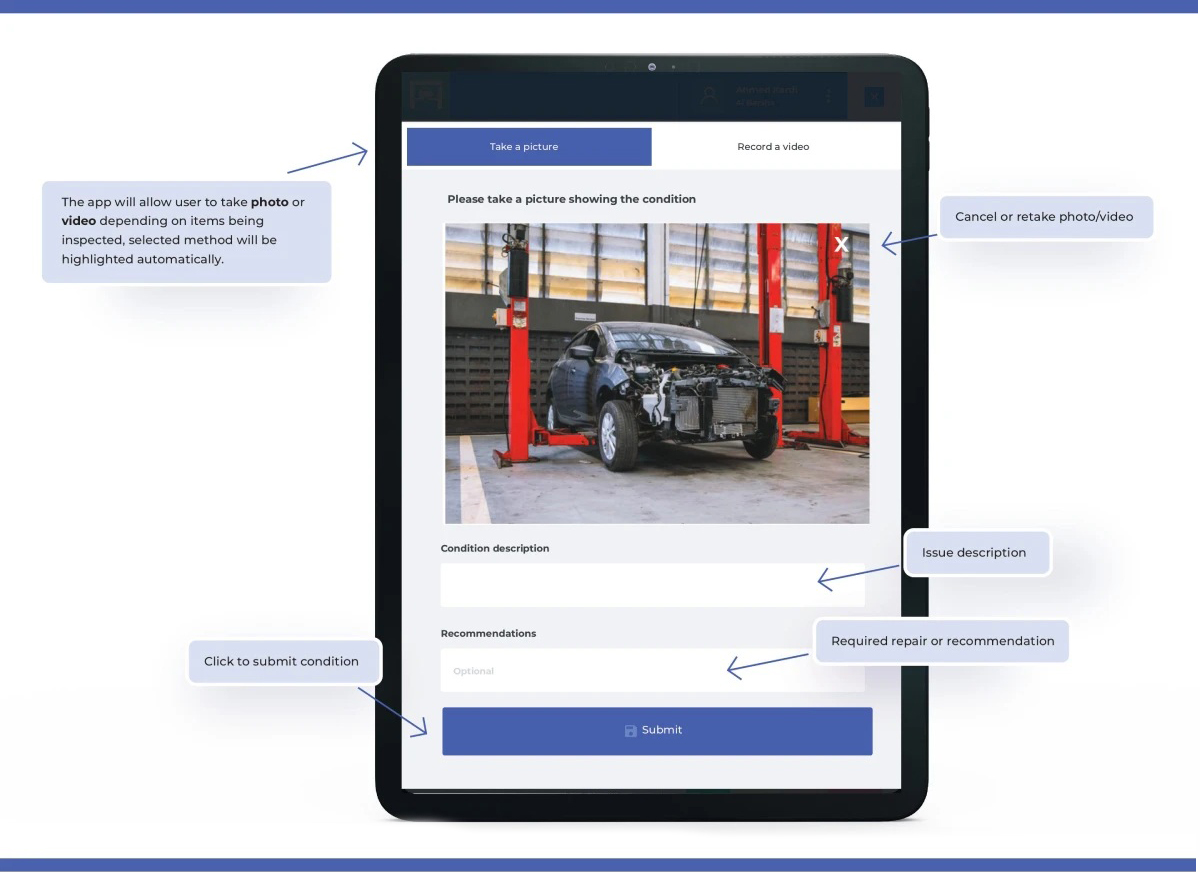The image size is (1200, 872).
Task: Click the optional Recommendations input field
Action: tap(652, 671)
